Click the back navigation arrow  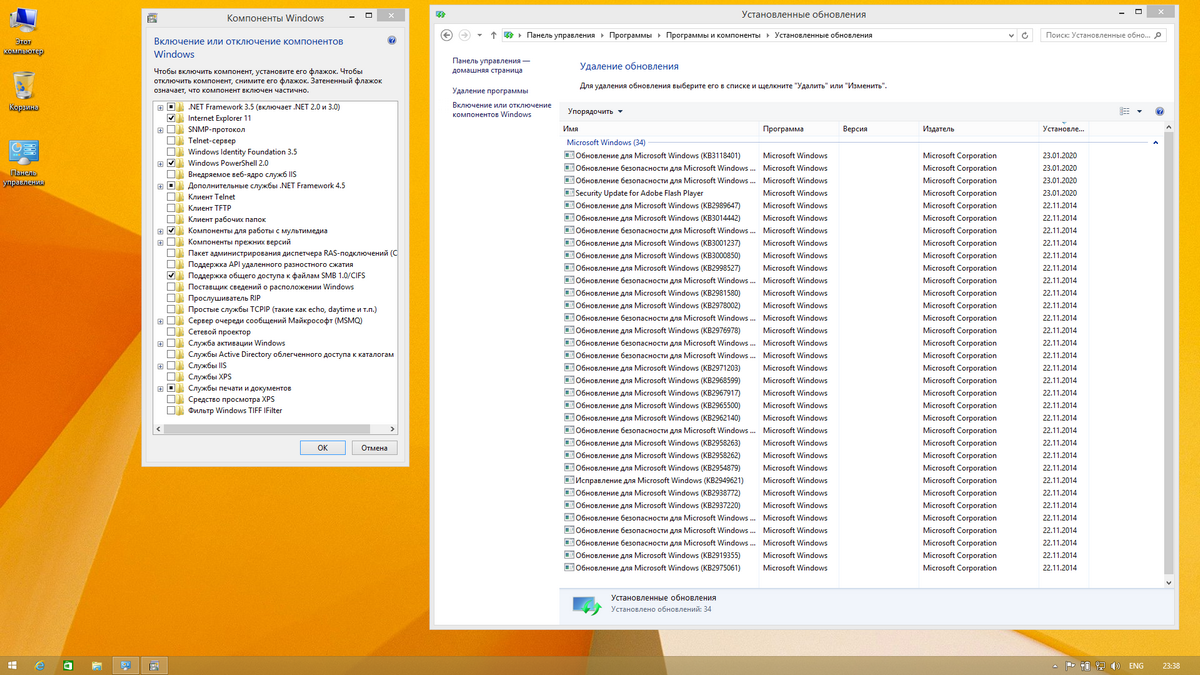(x=445, y=35)
